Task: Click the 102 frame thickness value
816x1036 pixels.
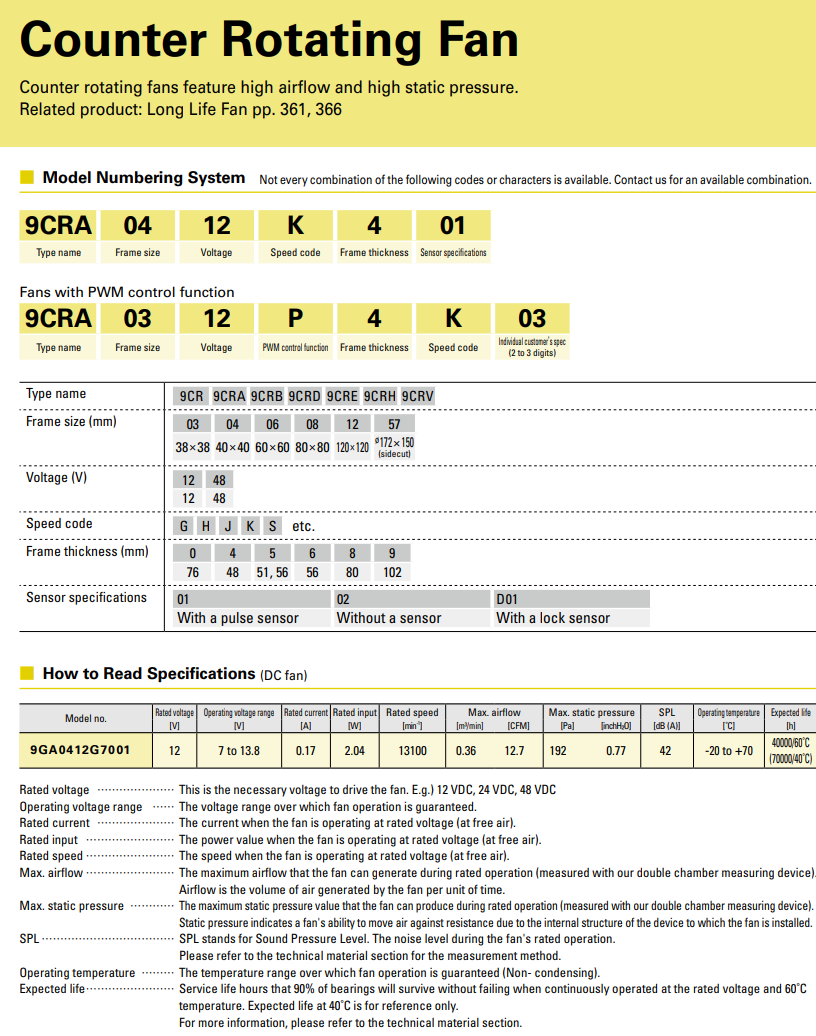Action: point(392,572)
